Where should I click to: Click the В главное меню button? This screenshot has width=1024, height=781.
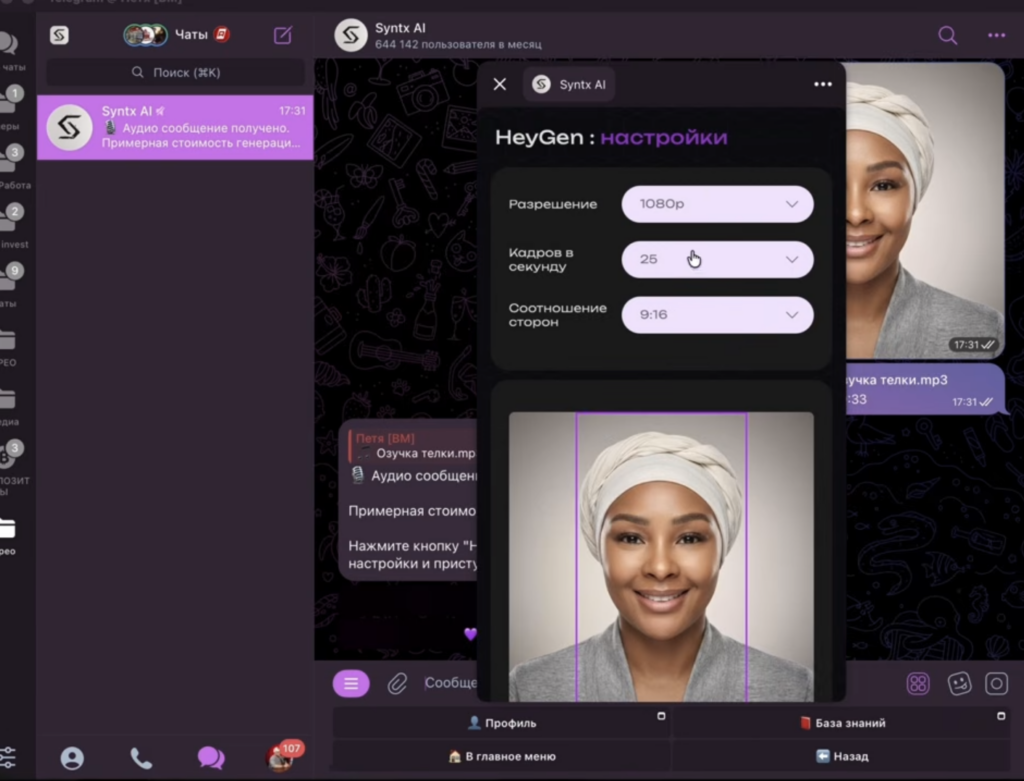(502, 756)
